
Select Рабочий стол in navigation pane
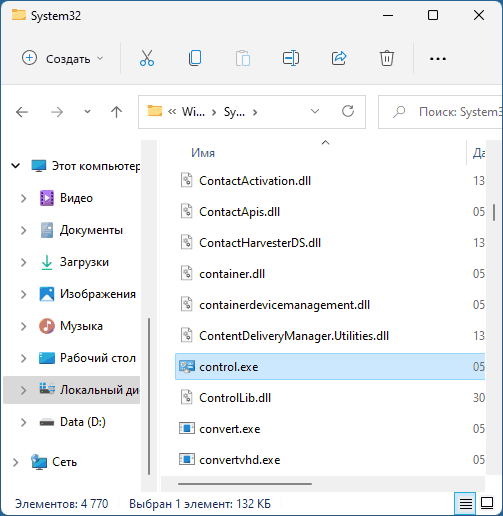click(98, 358)
